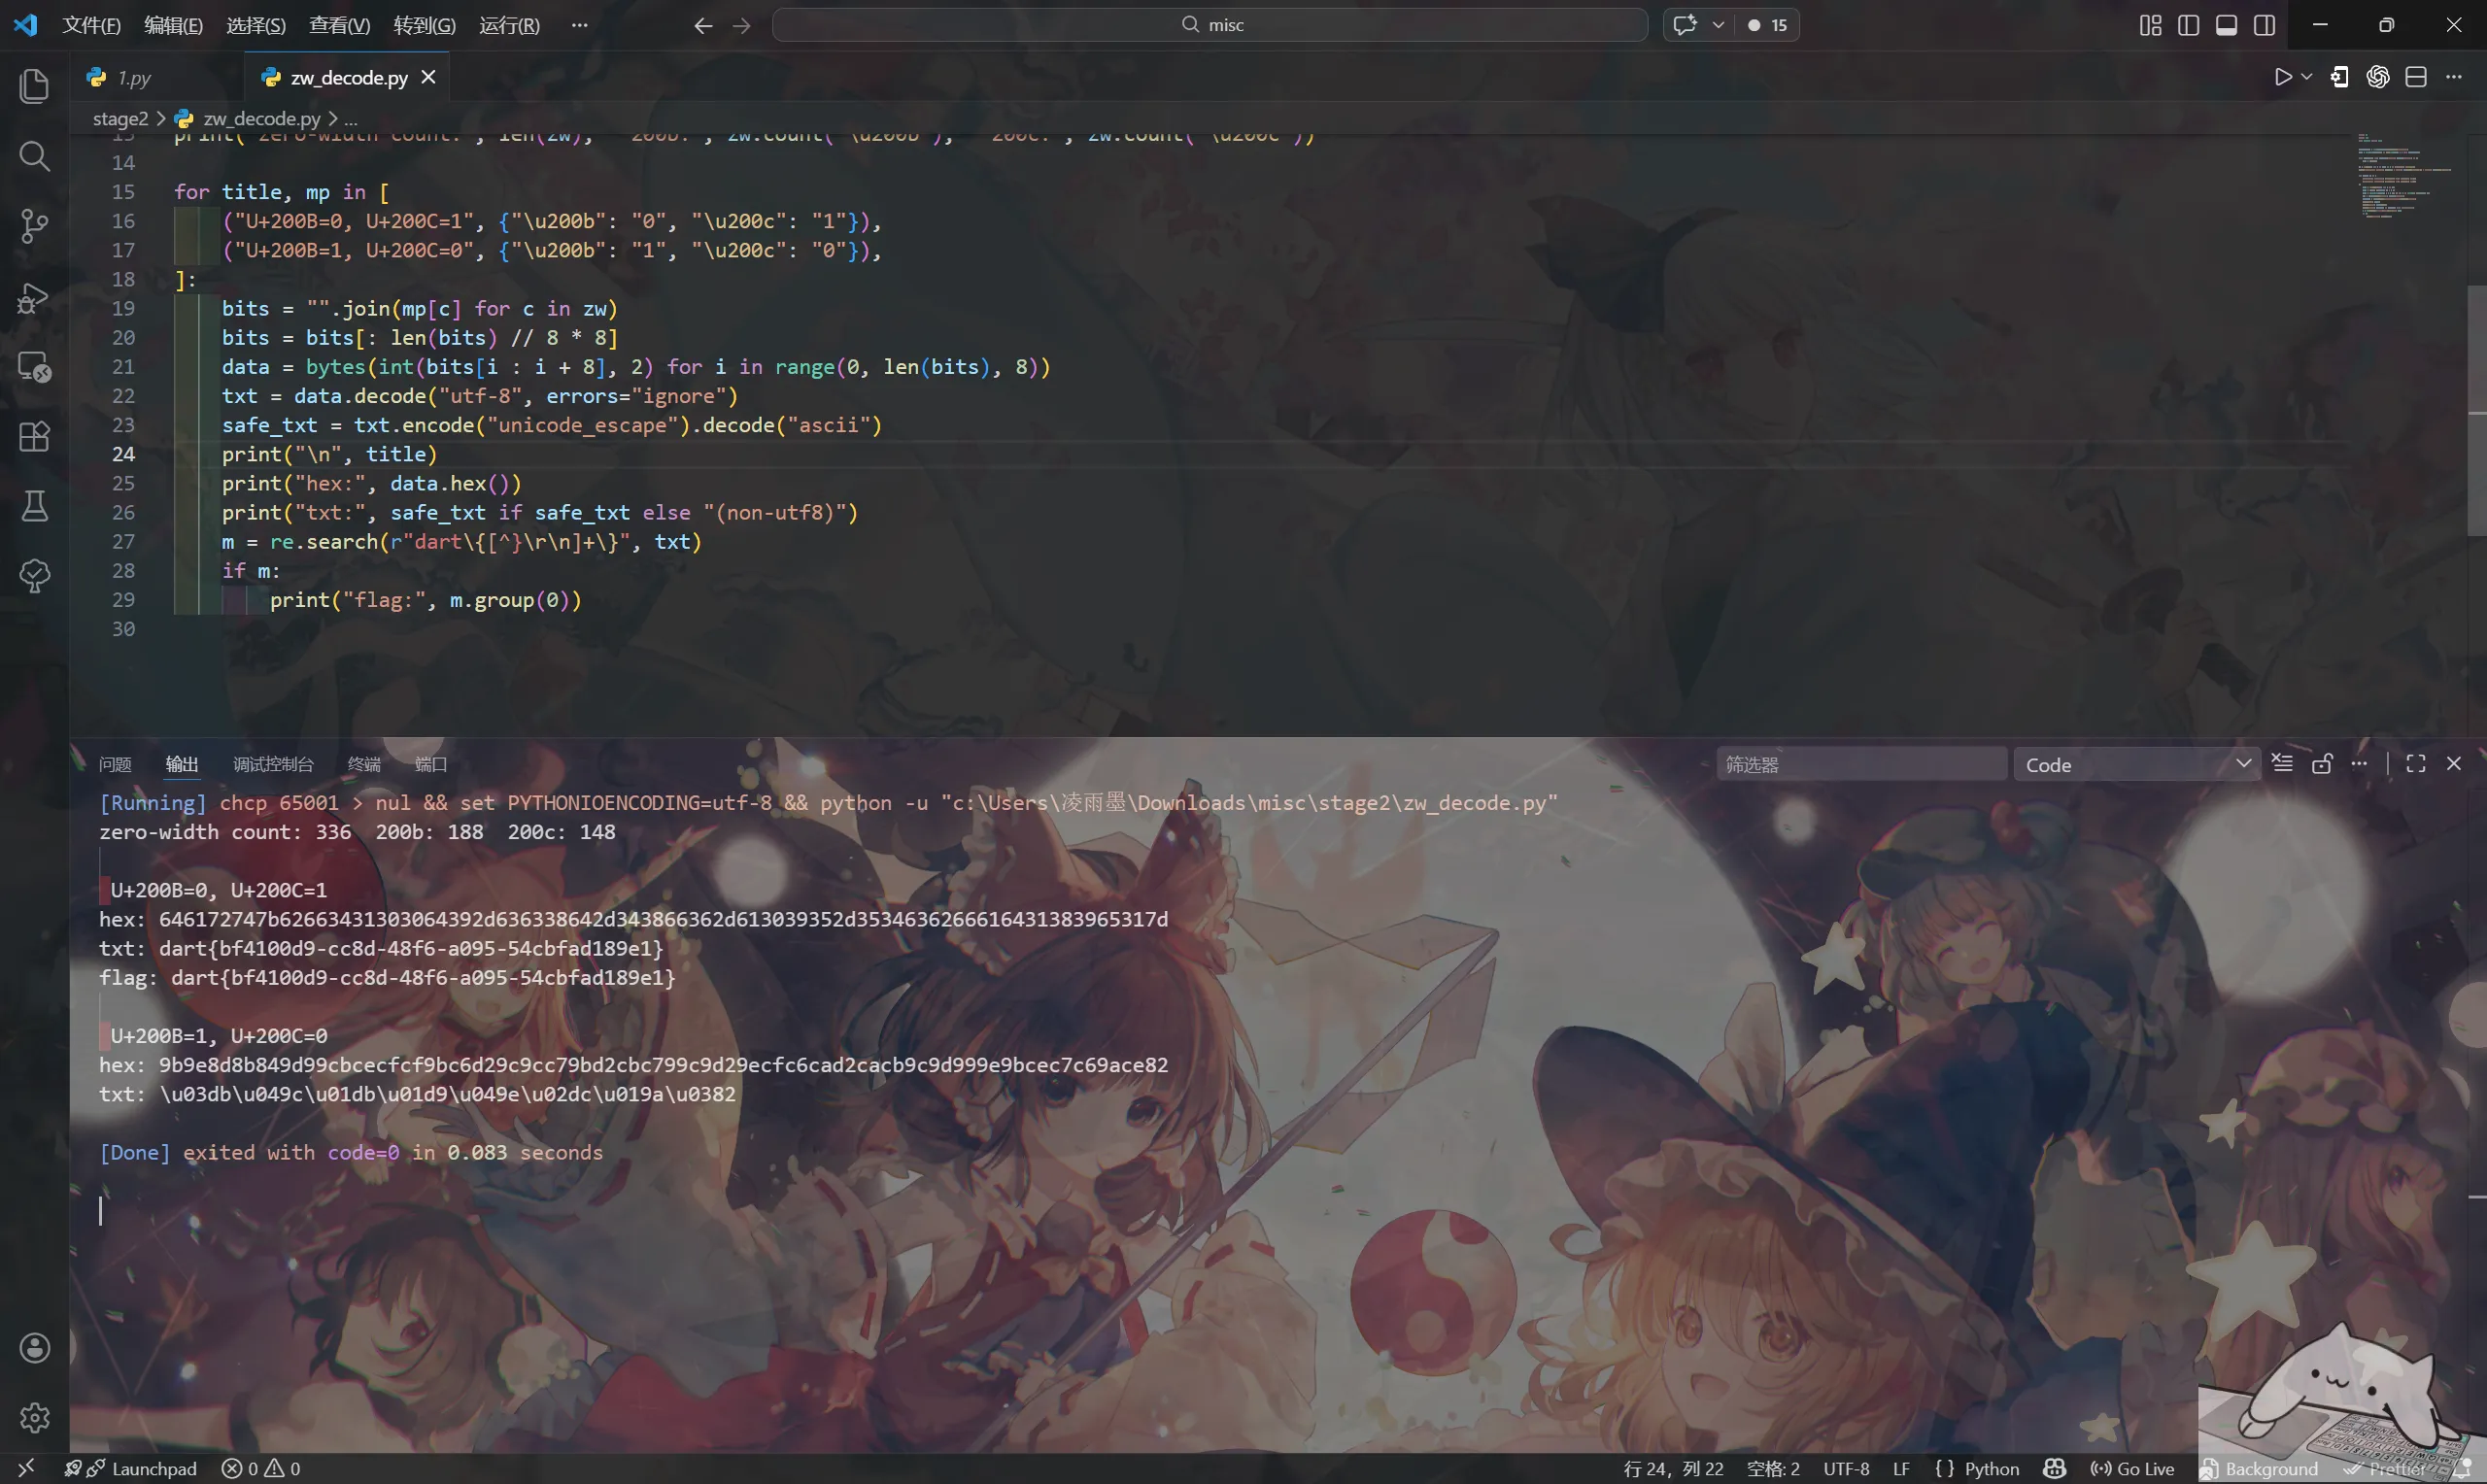Open the Search view in the activity bar
The height and width of the screenshot is (1484, 2487).
34,156
